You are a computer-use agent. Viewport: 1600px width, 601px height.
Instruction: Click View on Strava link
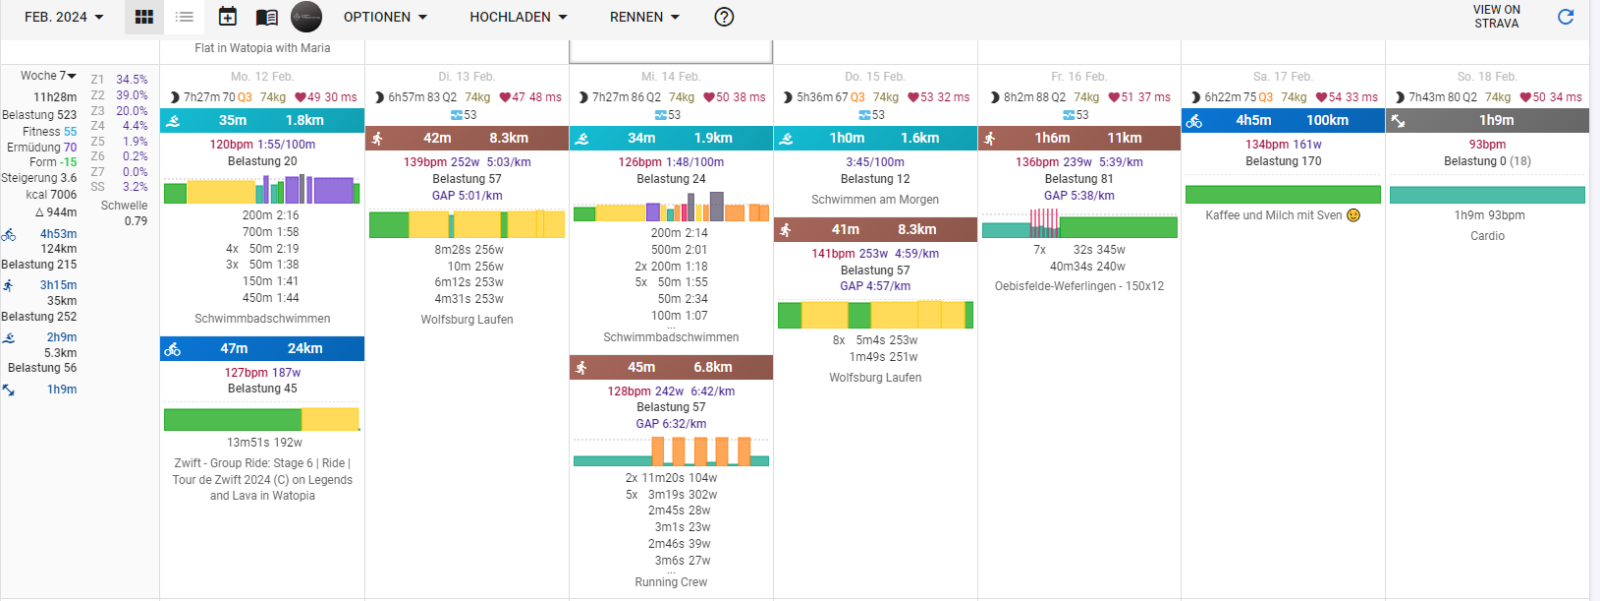(x=1496, y=17)
